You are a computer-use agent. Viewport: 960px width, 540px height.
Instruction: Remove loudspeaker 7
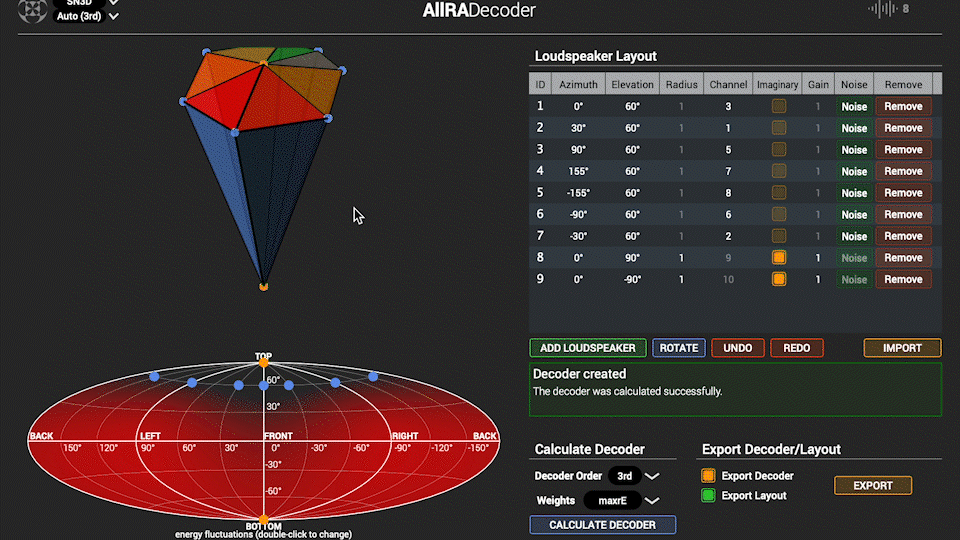pyautogui.click(x=904, y=236)
